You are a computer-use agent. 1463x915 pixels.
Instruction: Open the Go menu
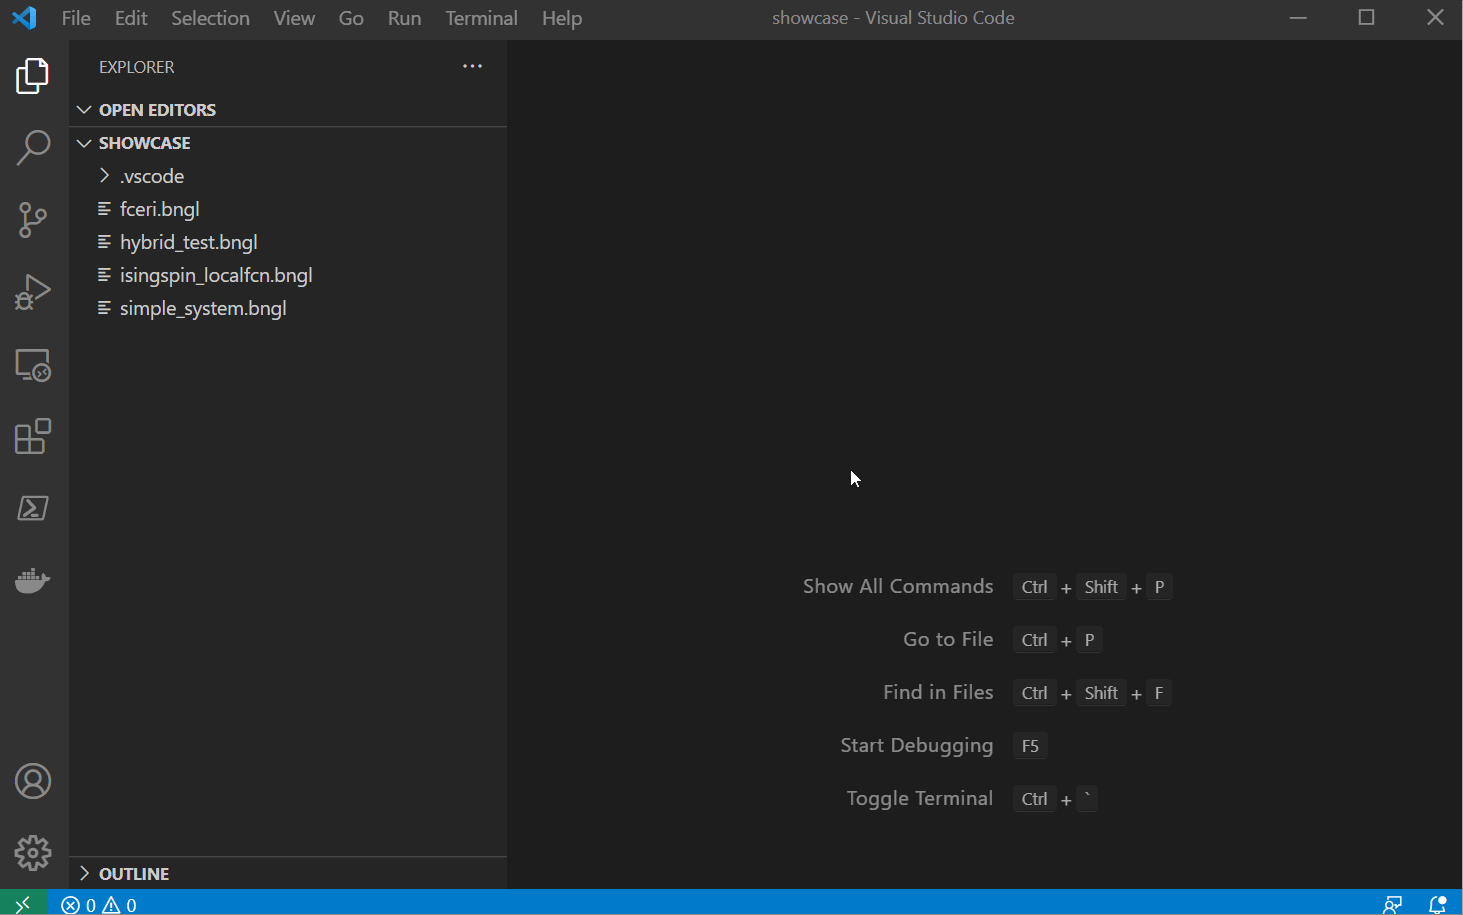351,18
